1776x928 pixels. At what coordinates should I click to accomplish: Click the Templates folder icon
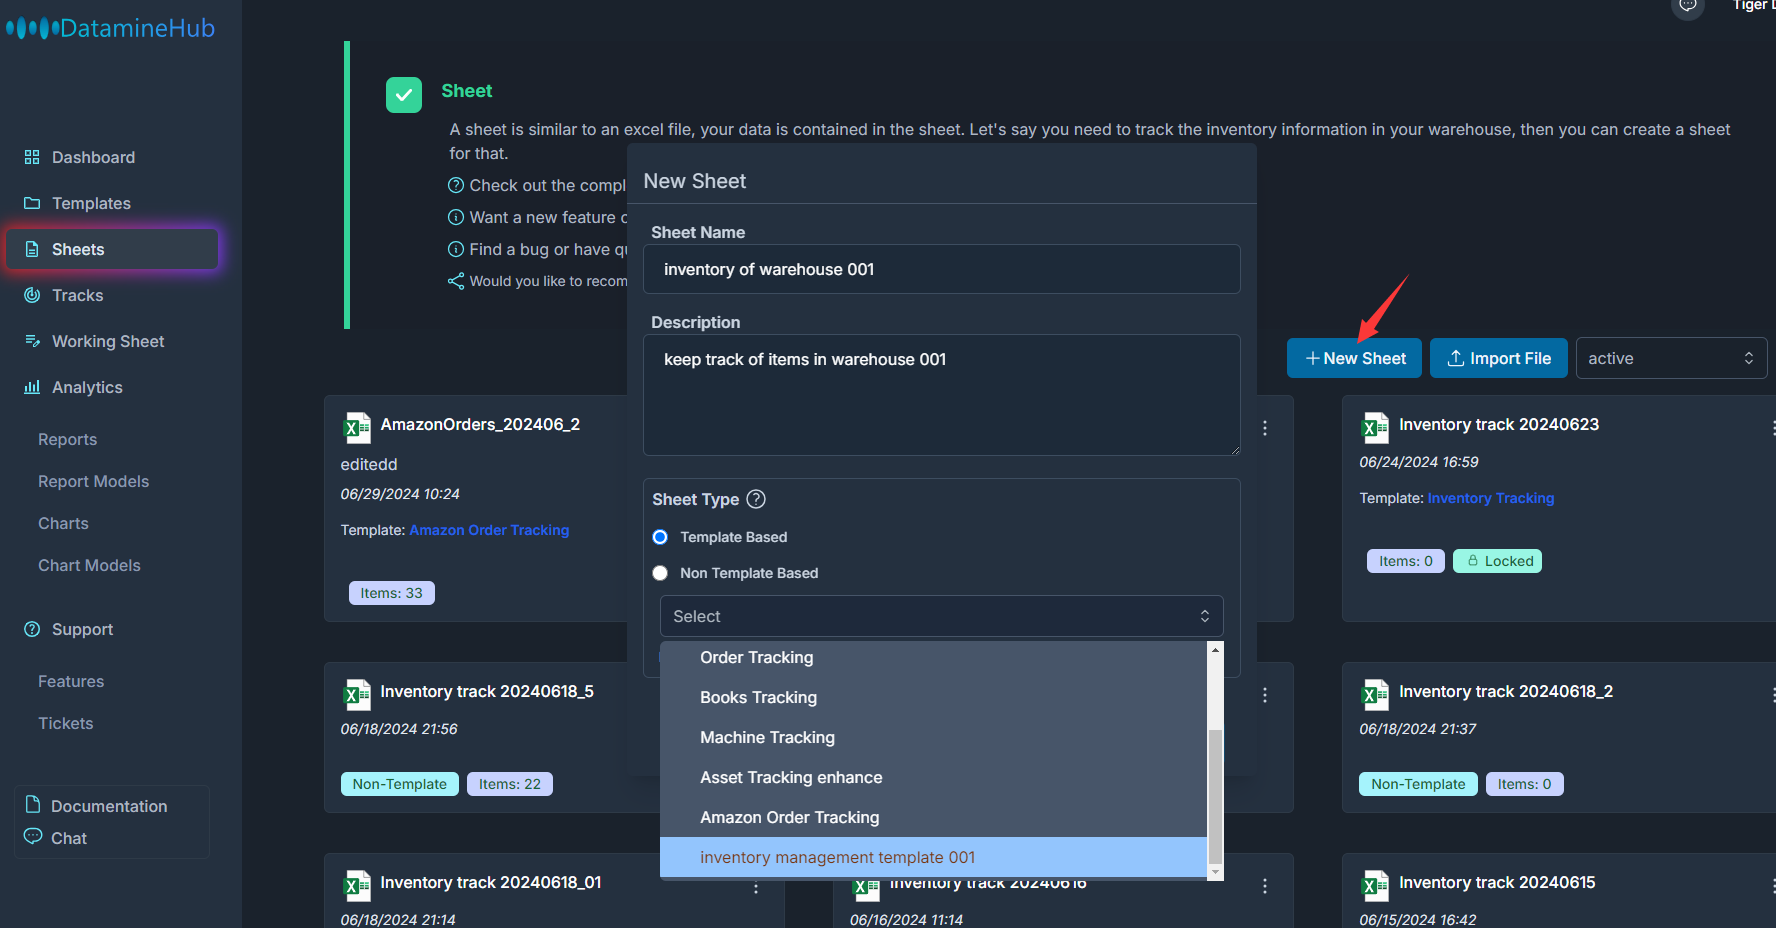[x=32, y=203]
